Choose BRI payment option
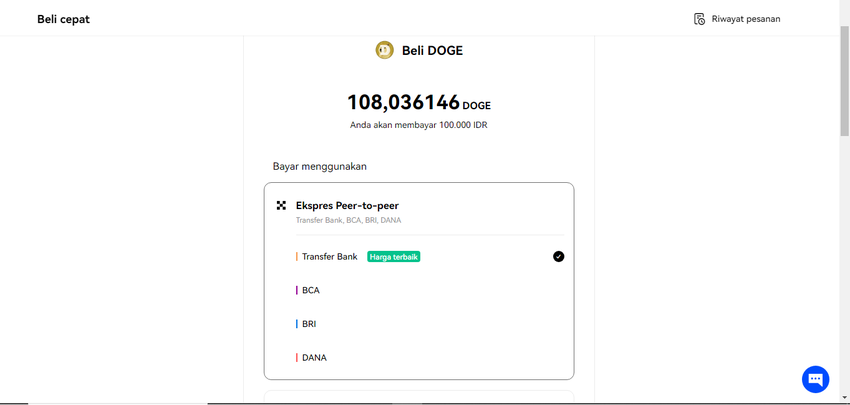 coord(309,324)
